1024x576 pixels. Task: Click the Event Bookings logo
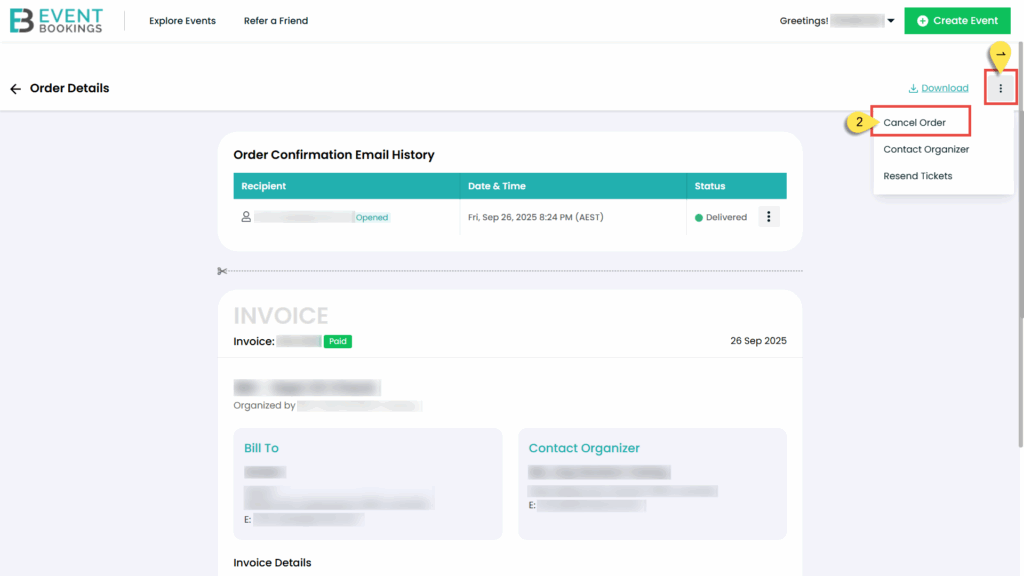tap(56, 20)
